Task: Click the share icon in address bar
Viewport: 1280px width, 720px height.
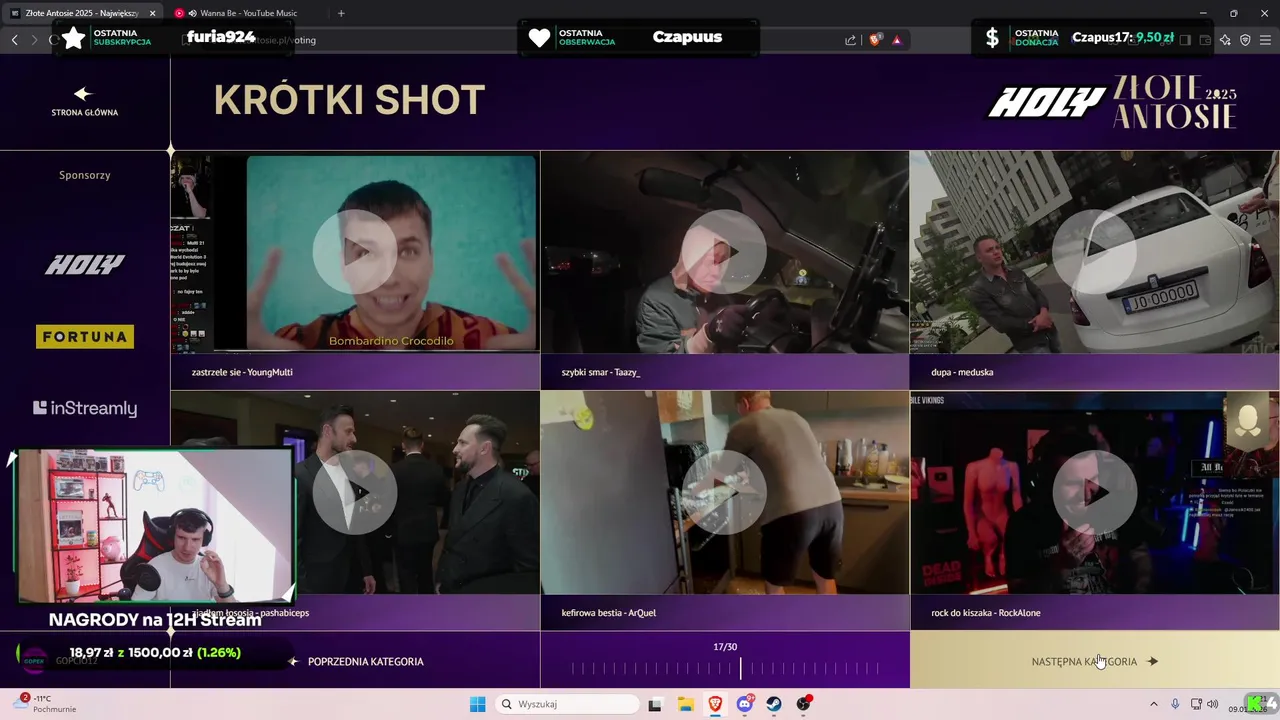Action: [x=850, y=40]
